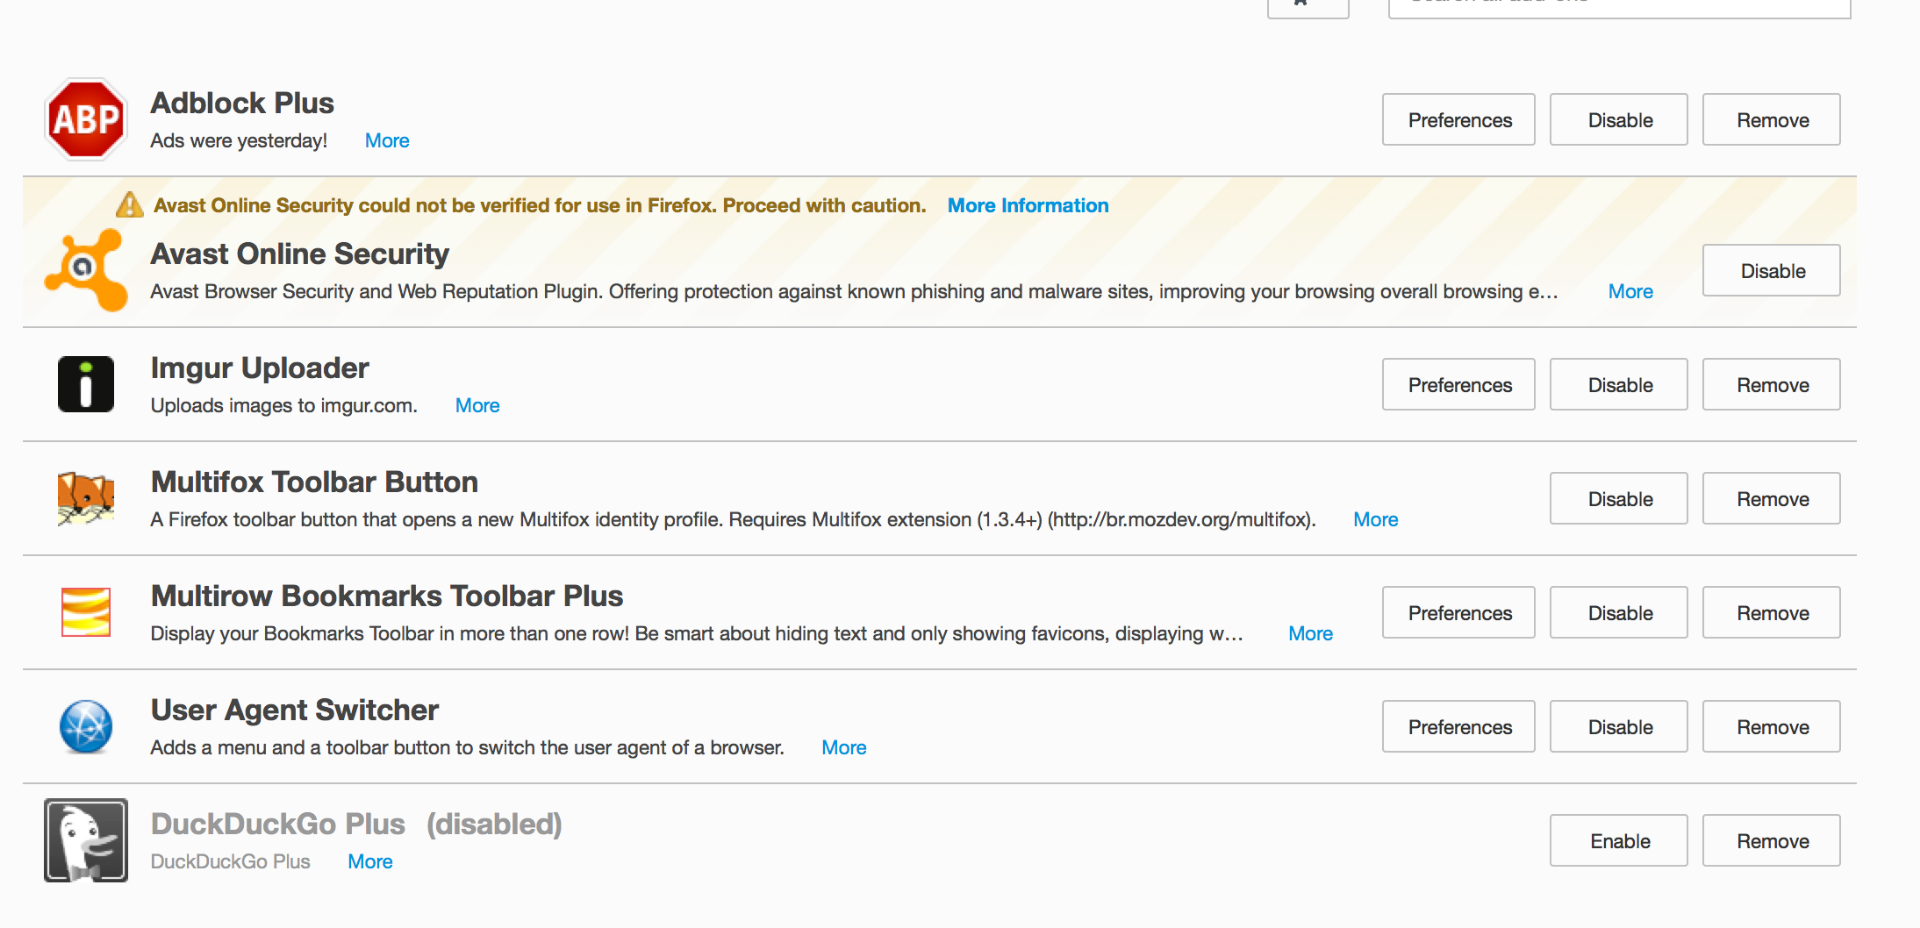Click the Adblock Plus ABP icon
1920x928 pixels.
(x=86, y=120)
